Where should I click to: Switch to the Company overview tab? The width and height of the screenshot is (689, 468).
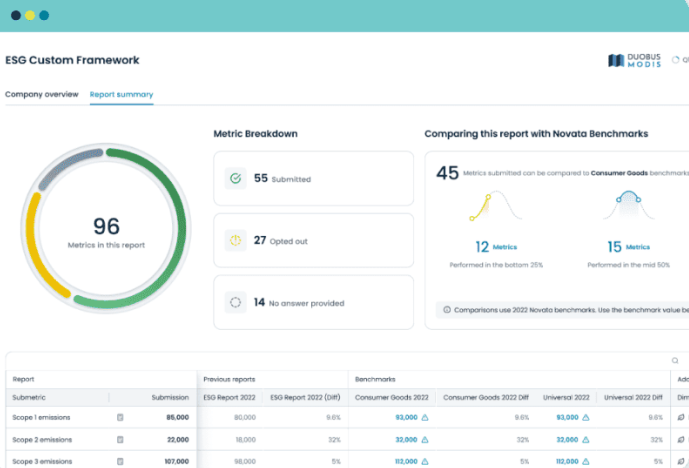click(41, 94)
